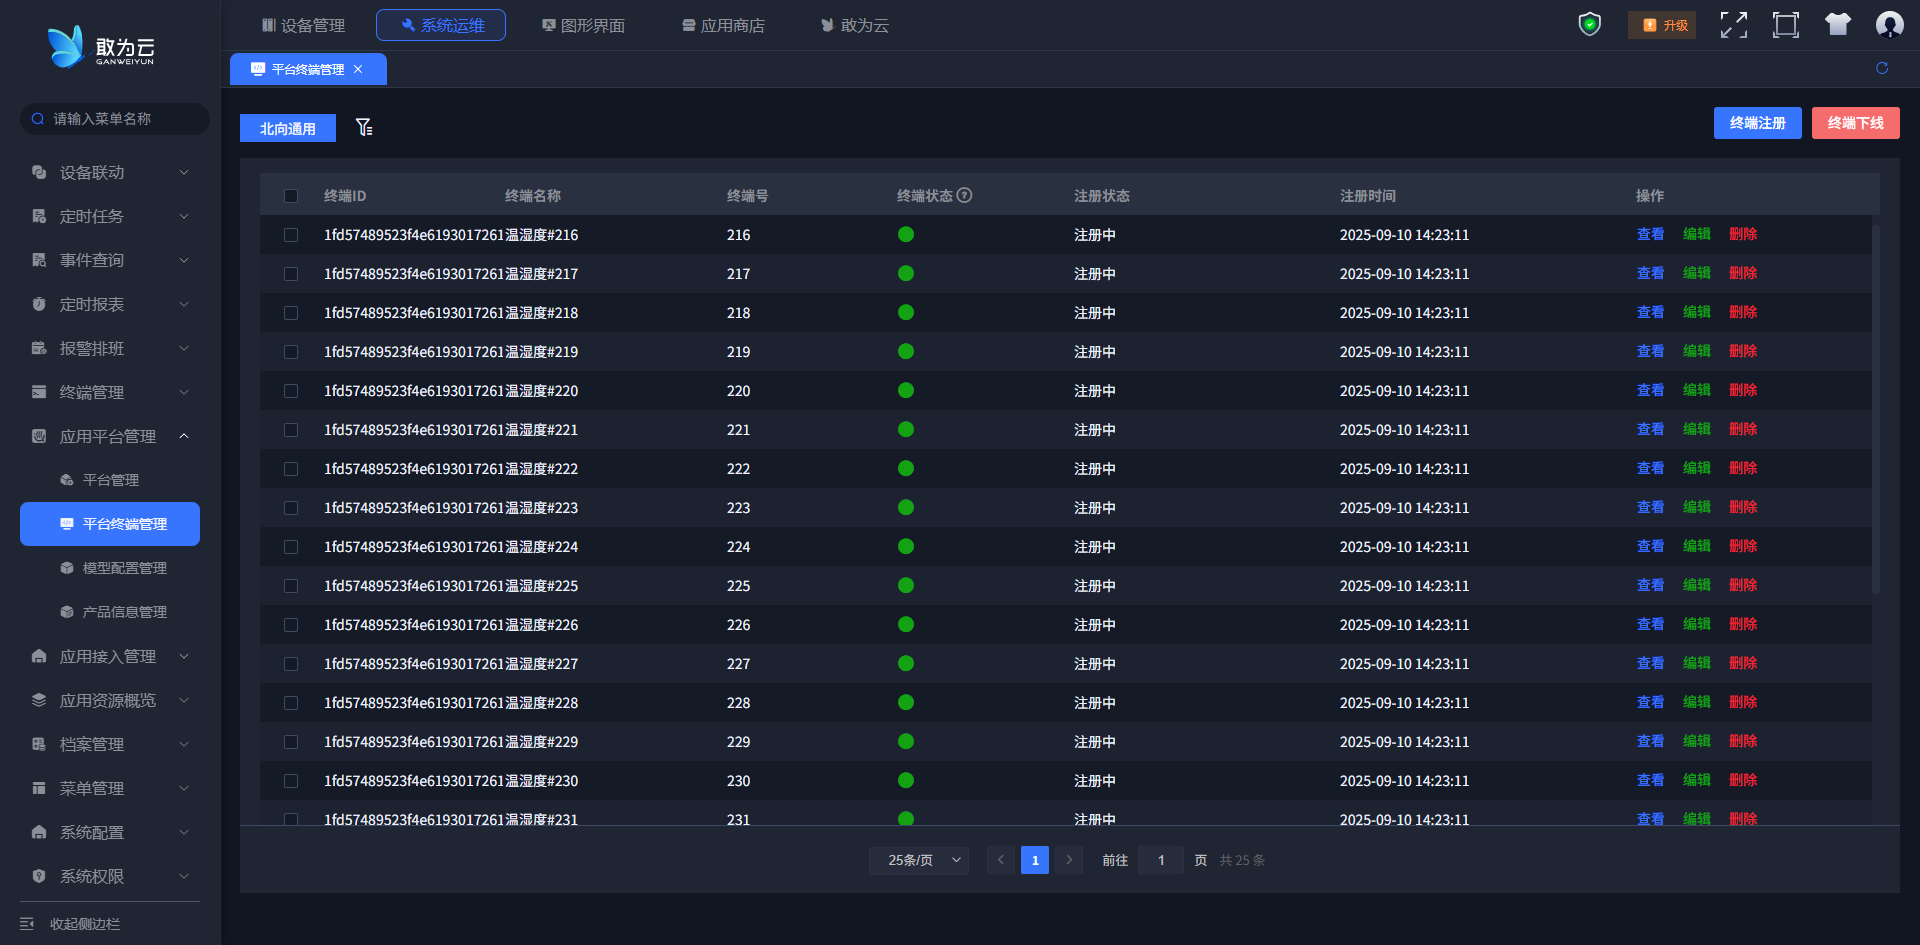The image size is (1920, 945).
Task: Click the page refresh icon
Action: click(x=1882, y=68)
